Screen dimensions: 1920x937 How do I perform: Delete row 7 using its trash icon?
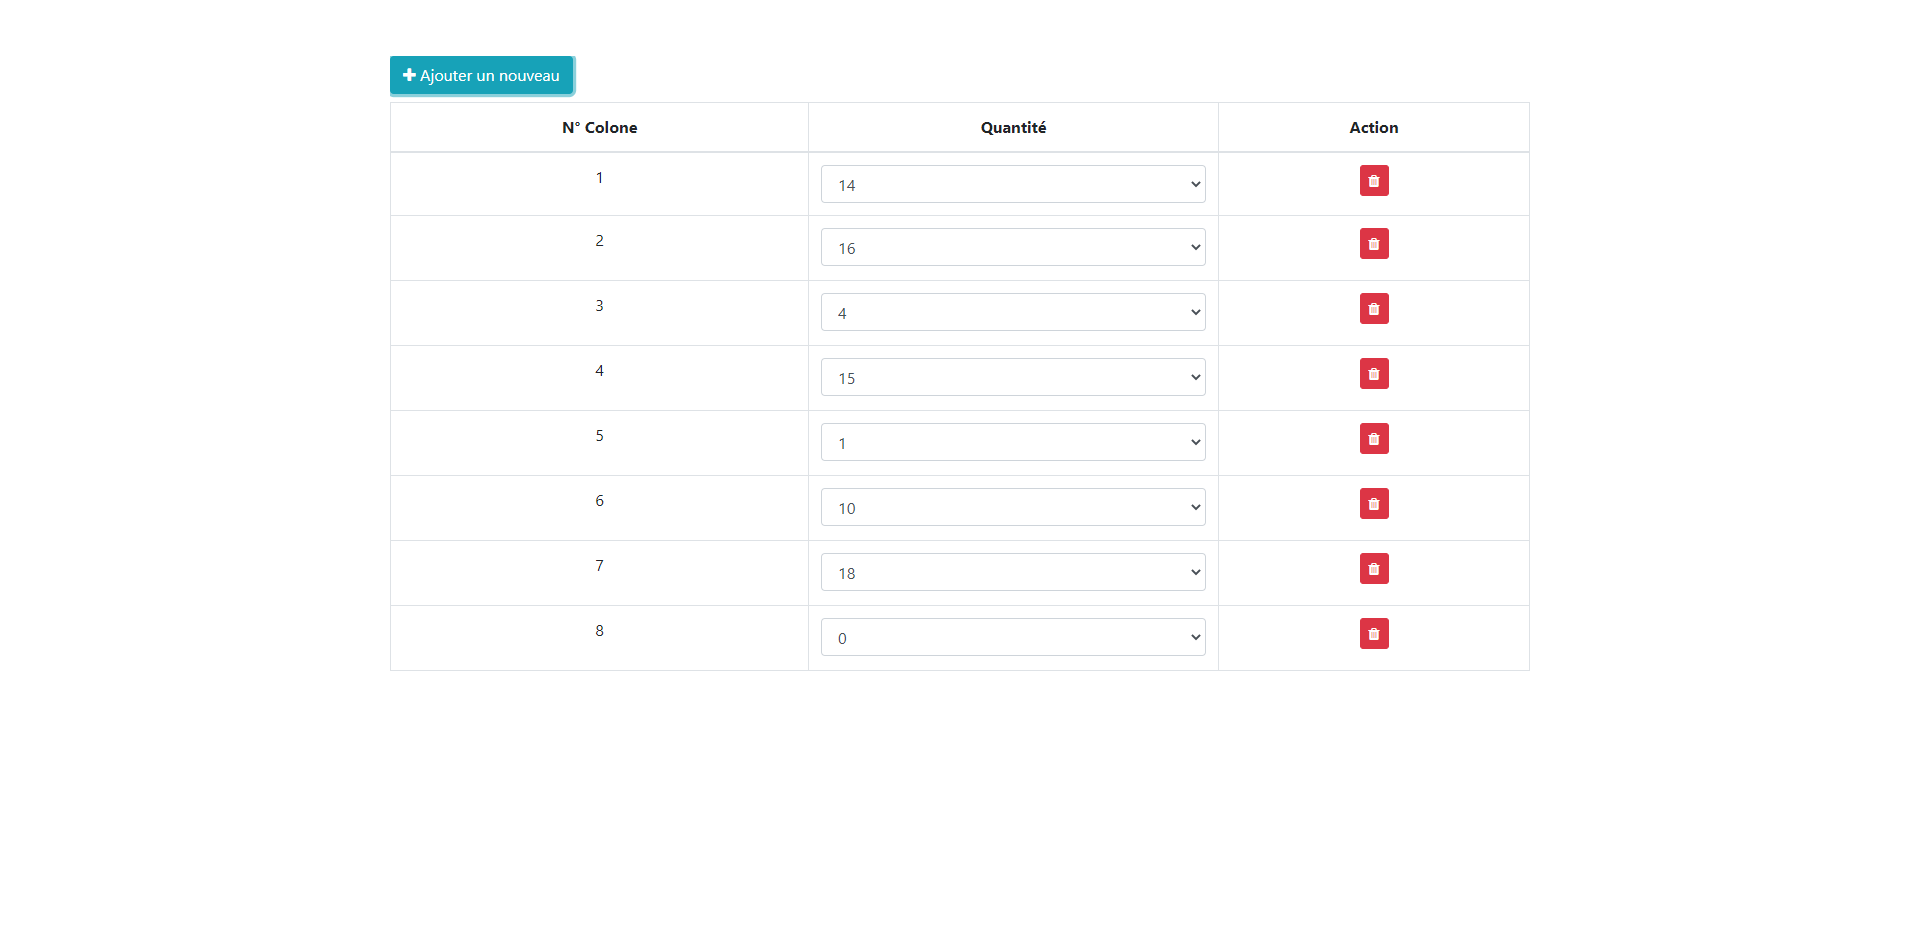click(1374, 568)
